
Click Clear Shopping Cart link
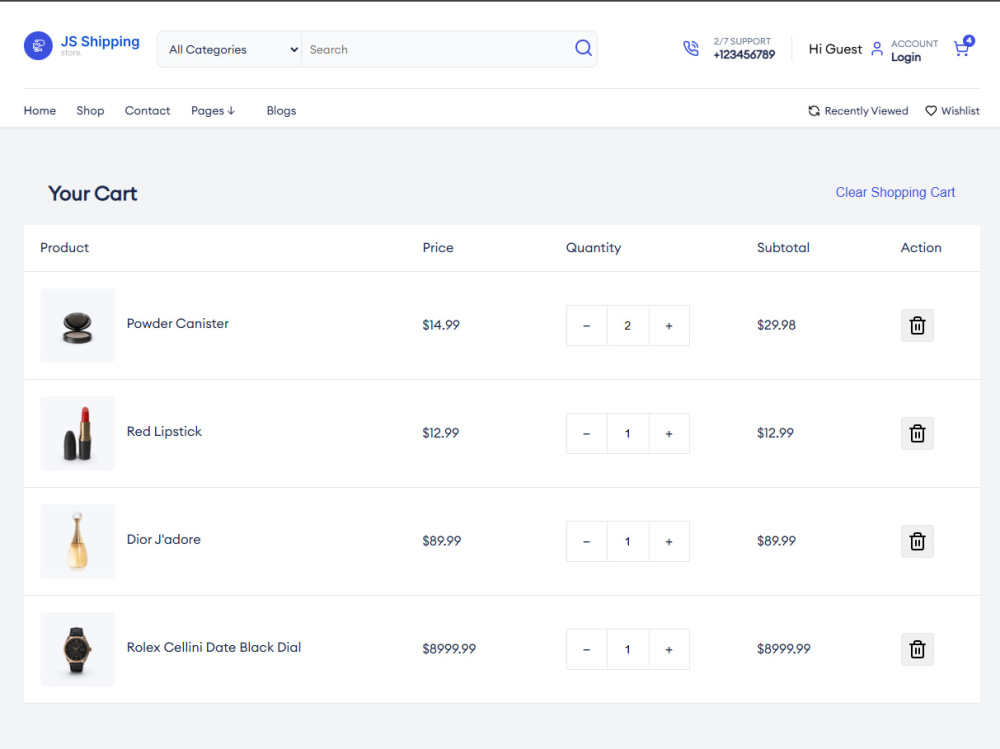coord(895,192)
